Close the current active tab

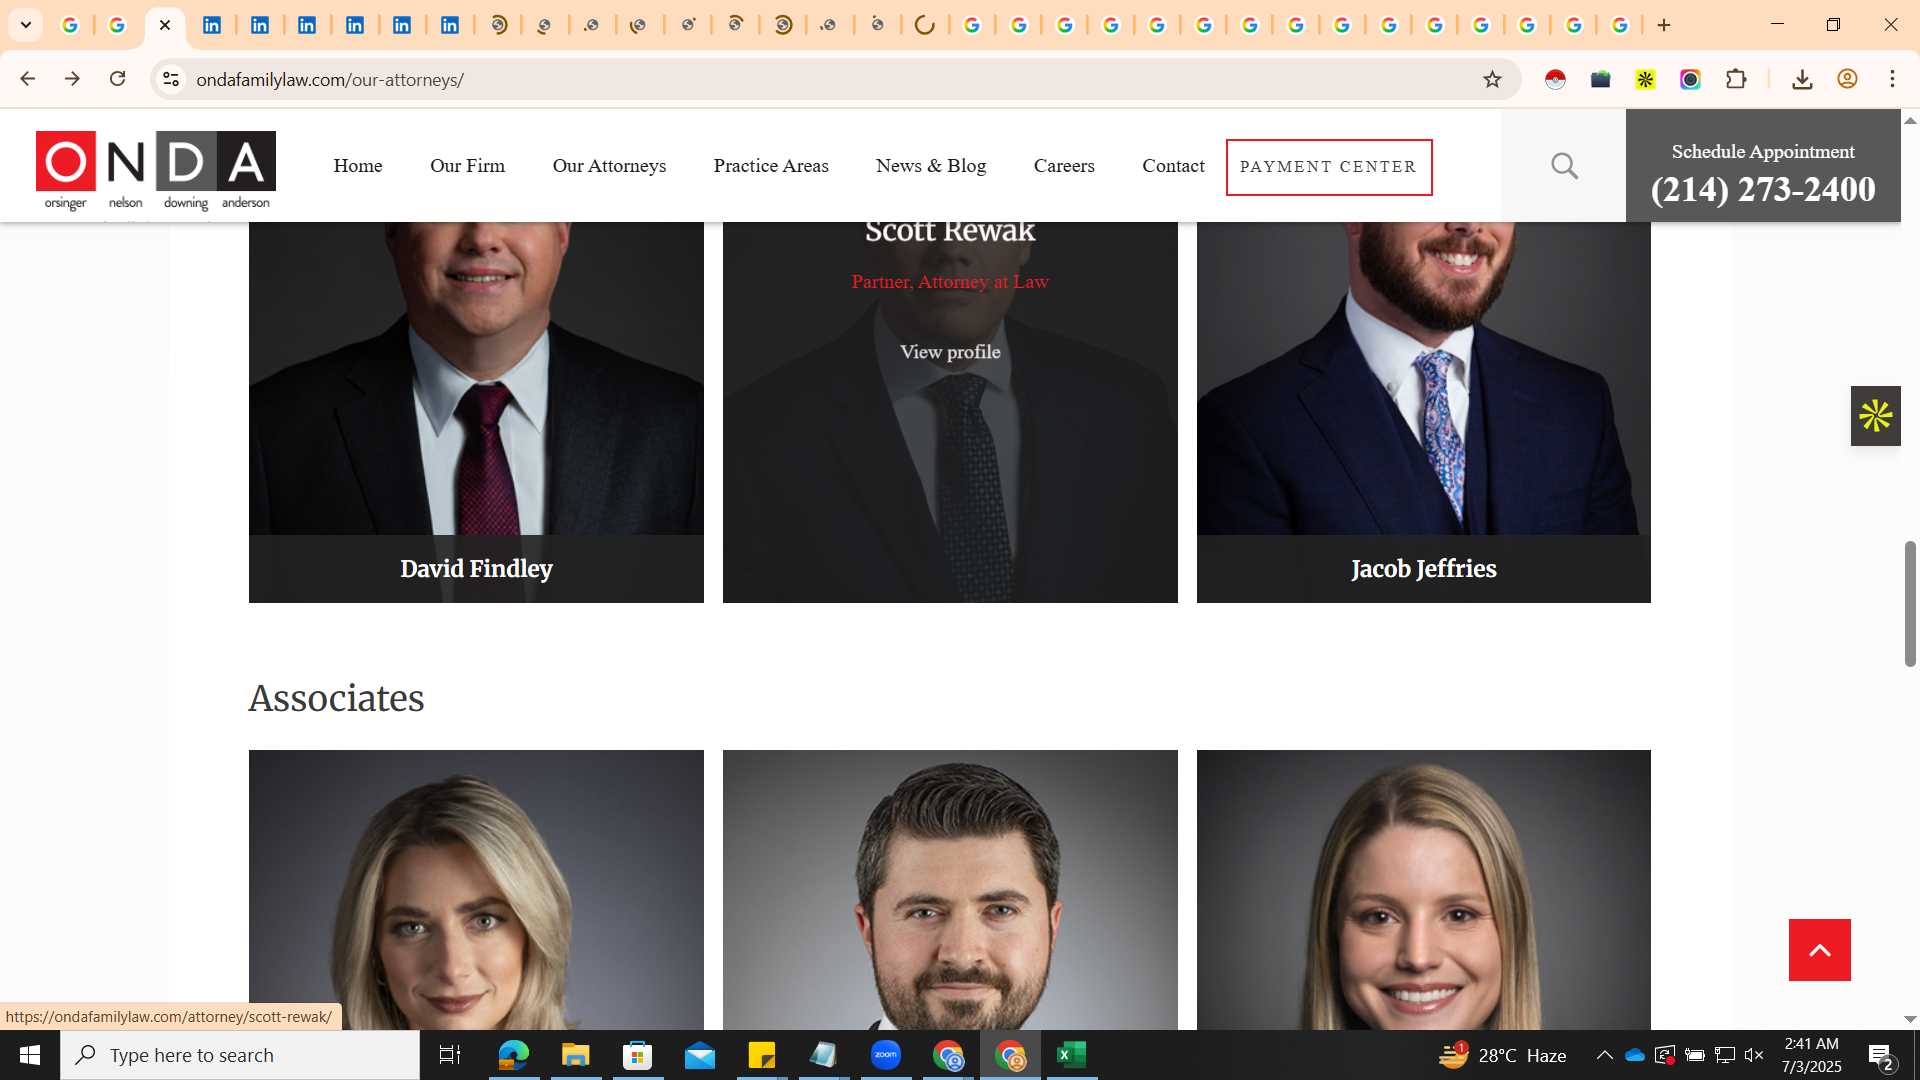pyautogui.click(x=165, y=25)
